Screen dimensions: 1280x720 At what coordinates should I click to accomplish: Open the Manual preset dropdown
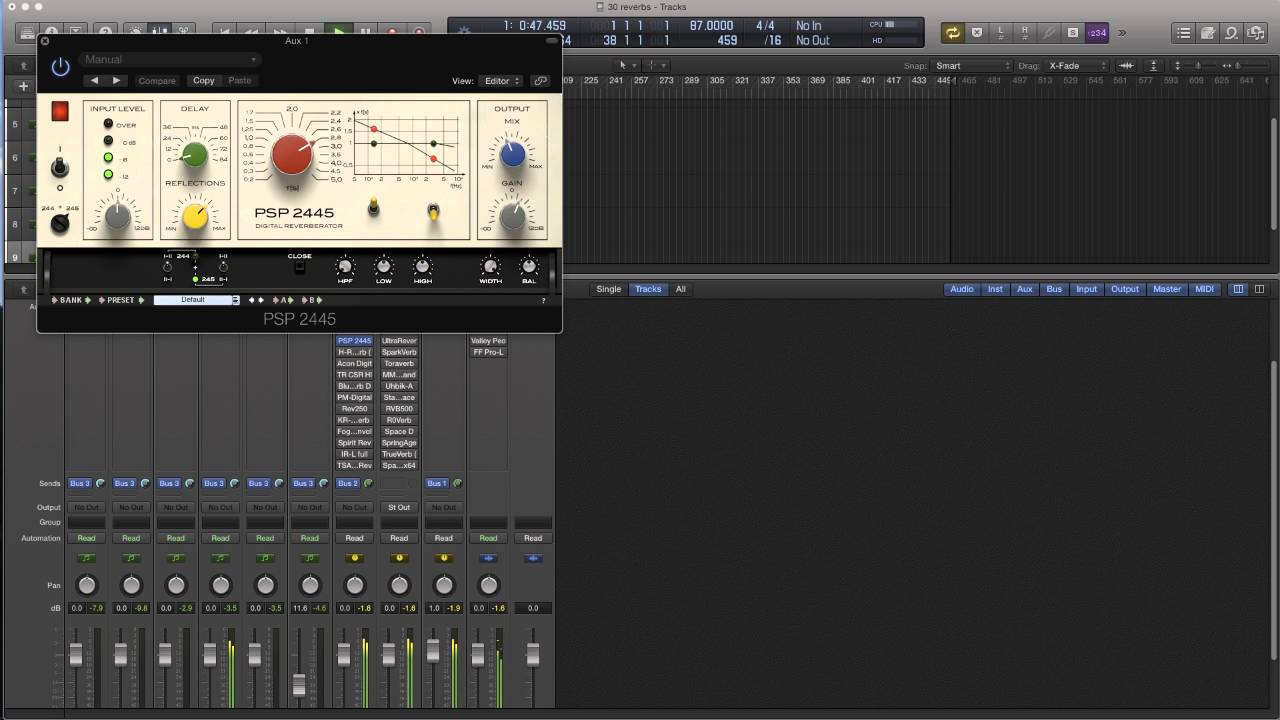coord(170,60)
